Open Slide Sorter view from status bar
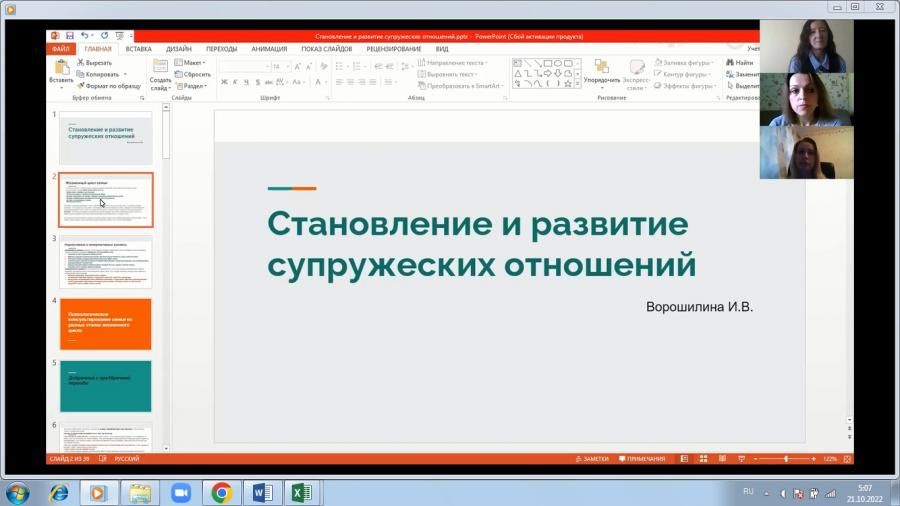Screen dimensions: 900x506 click(x=703, y=459)
